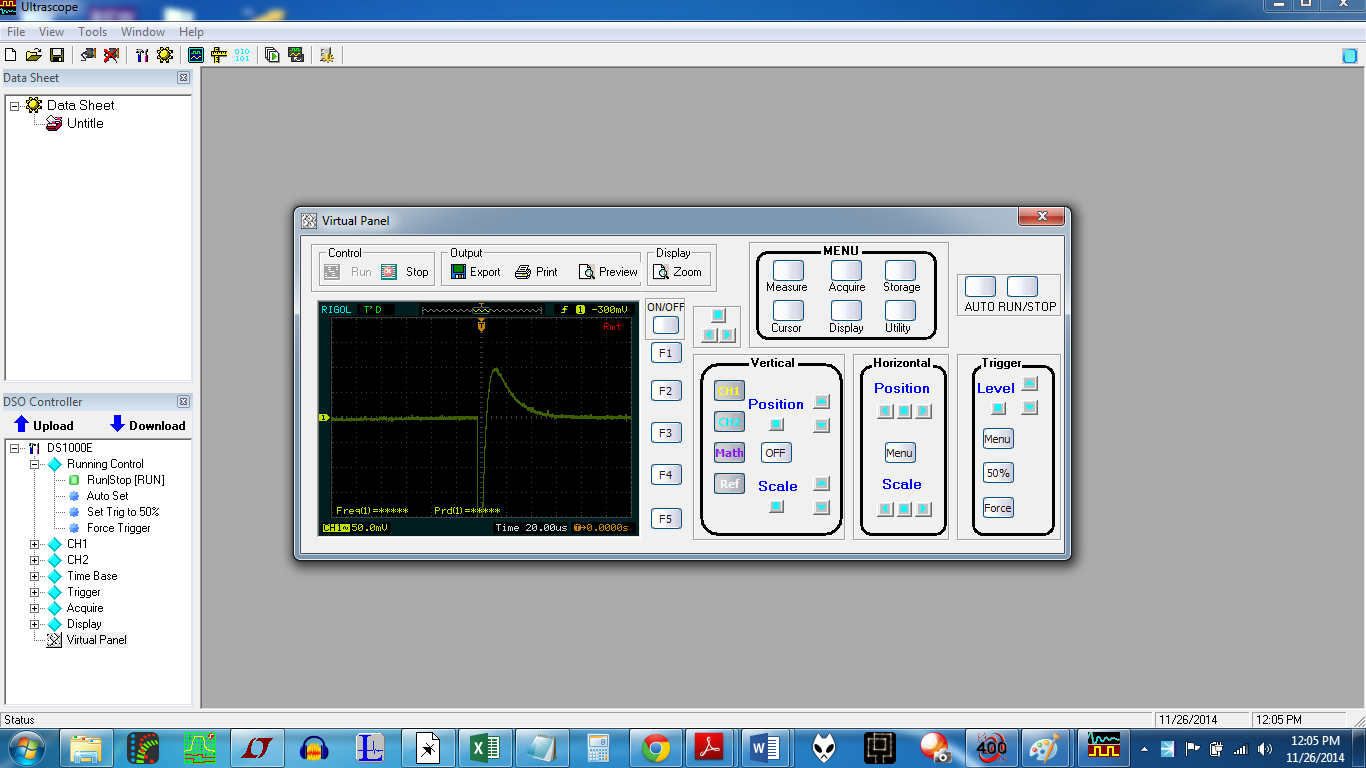This screenshot has width=1366, height=768.
Task: Expand the CH1 tree node
Action: coord(35,544)
